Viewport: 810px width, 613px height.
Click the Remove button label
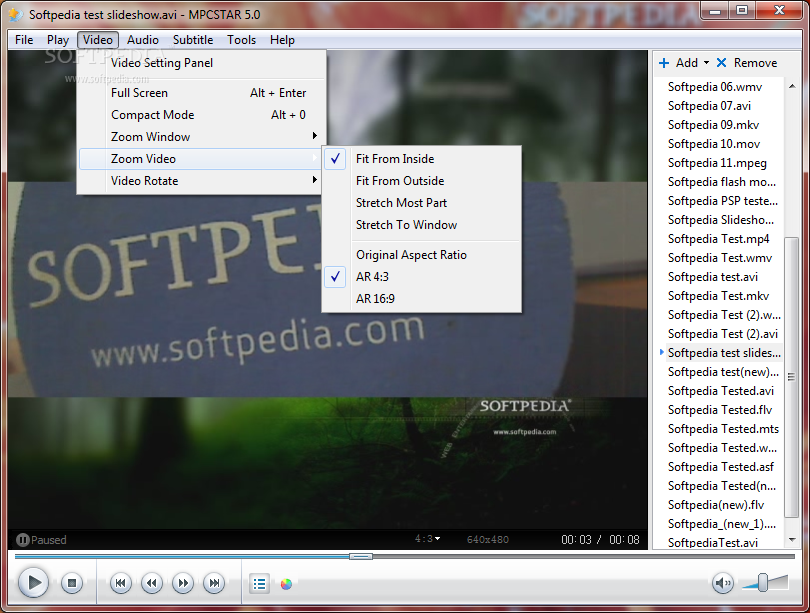click(x=755, y=63)
